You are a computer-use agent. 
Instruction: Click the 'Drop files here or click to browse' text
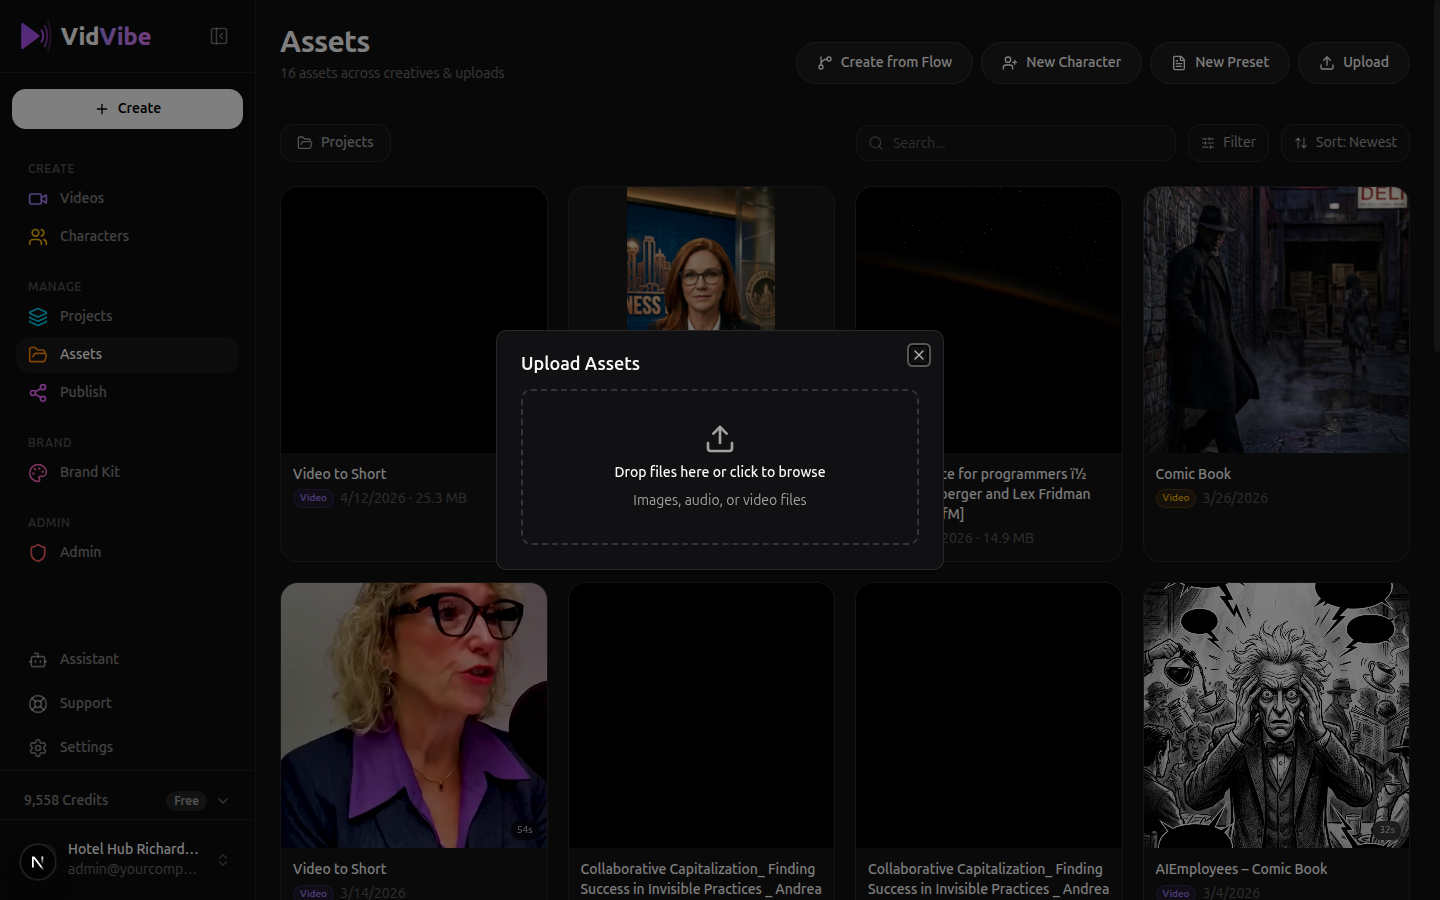click(x=720, y=472)
